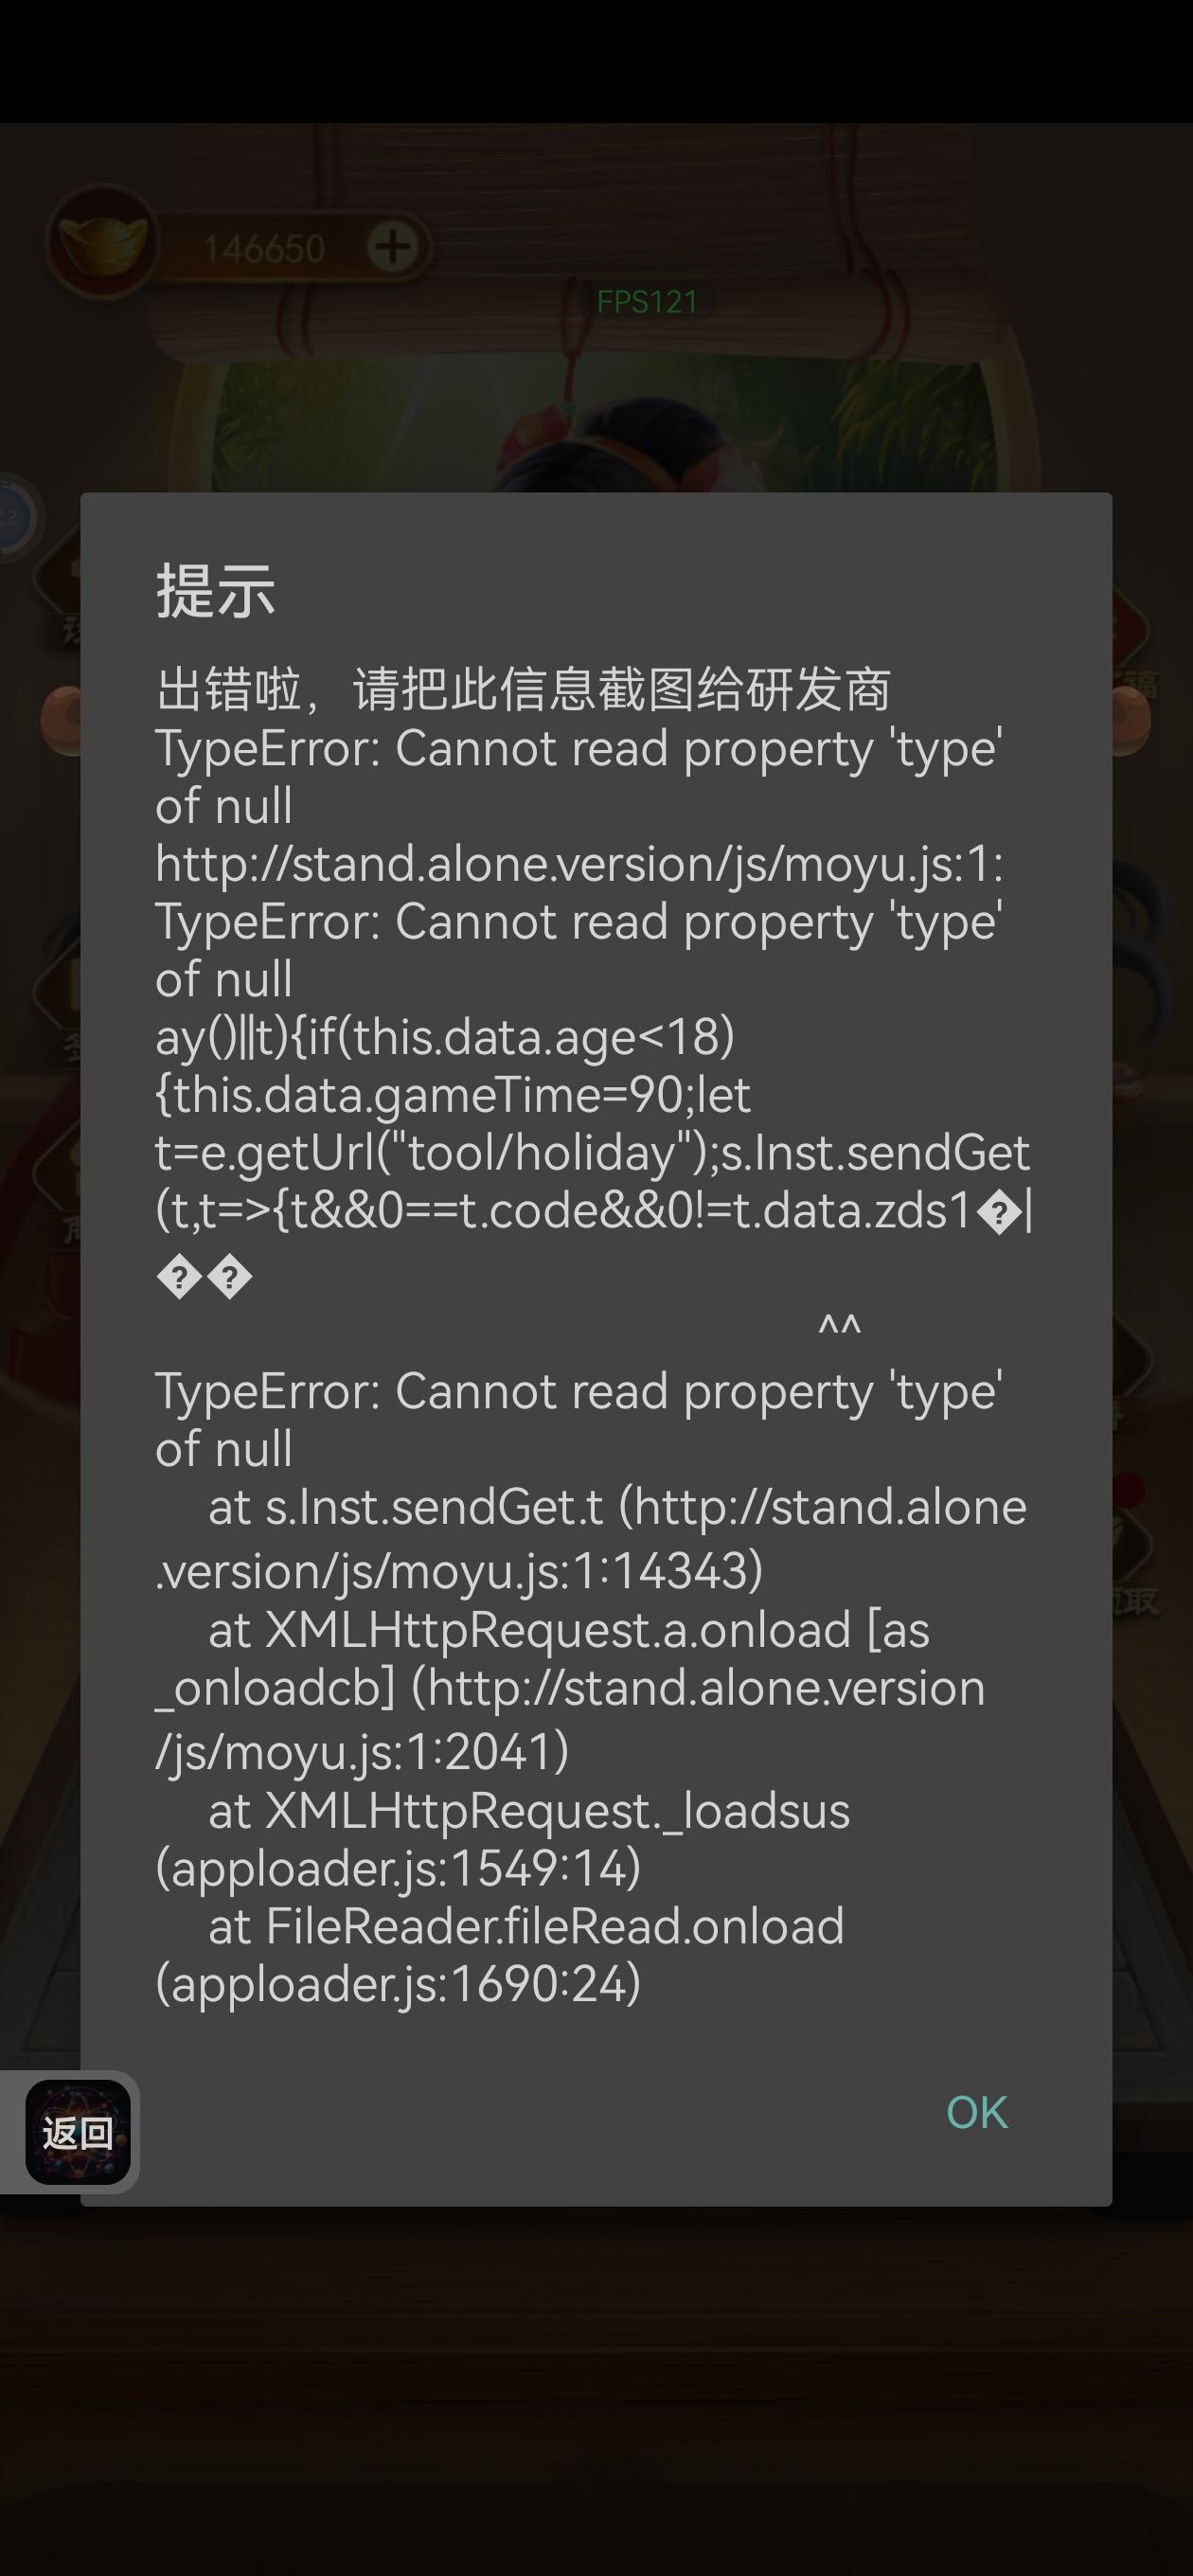
Task: Add more gold with the plus button
Action: [392, 246]
